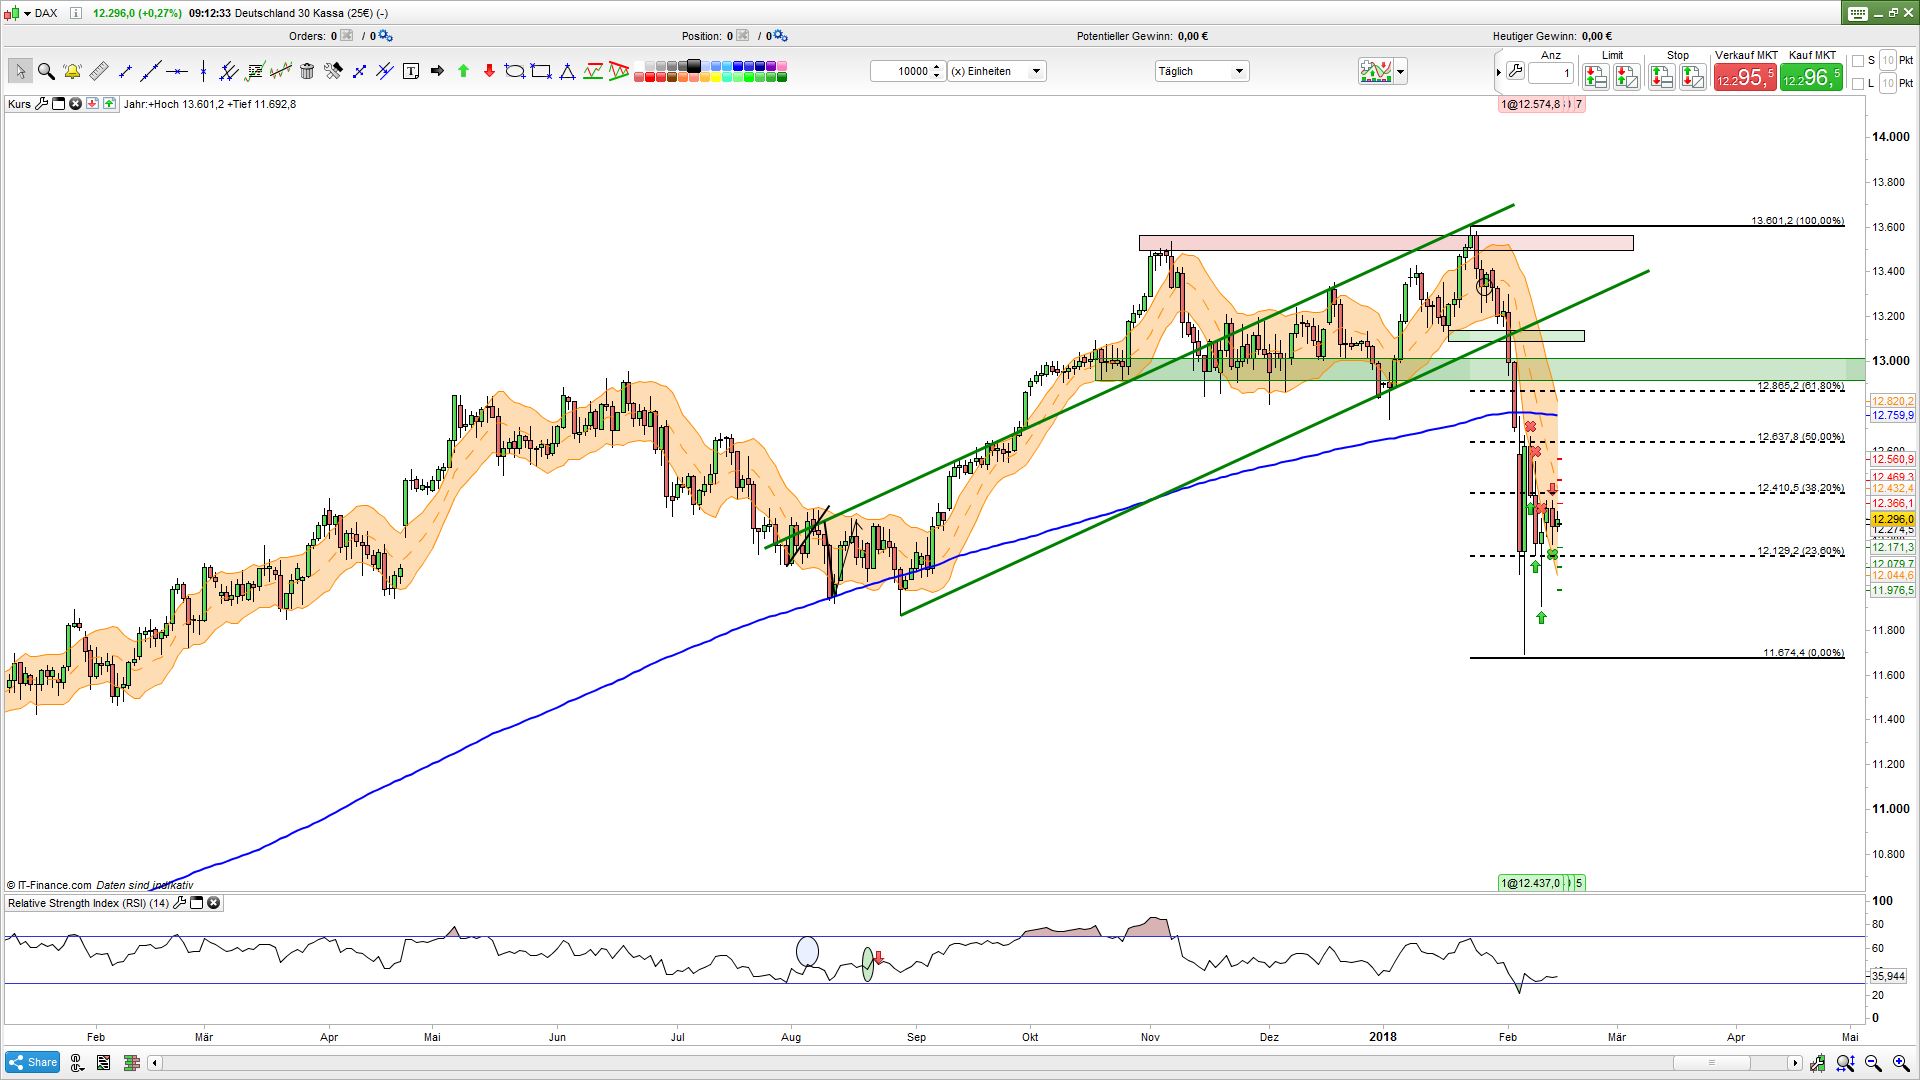The height and width of the screenshot is (1080, 1920).
Task: Expand the indicators add dropdown arrow
Action: click(1400, 71)
